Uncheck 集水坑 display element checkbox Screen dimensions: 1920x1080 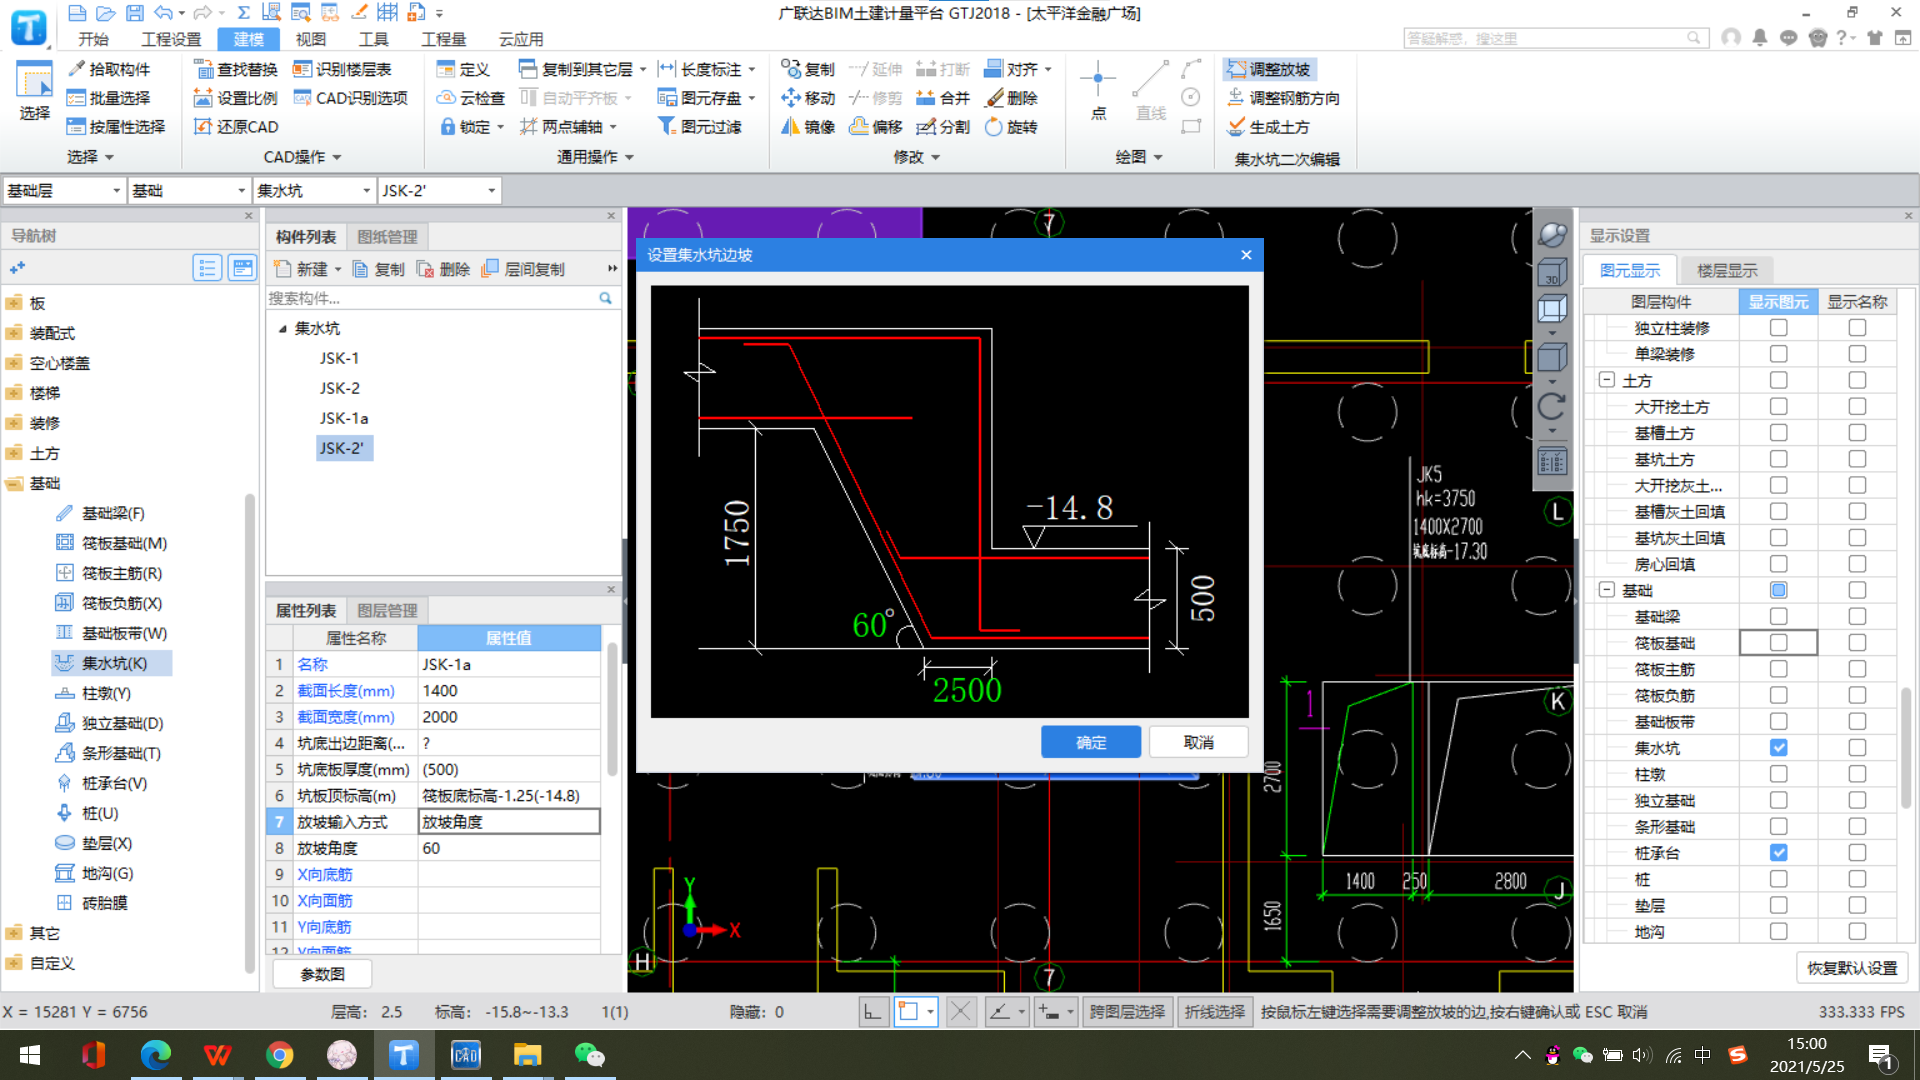pyautogui.click(x=1778, y=748)
